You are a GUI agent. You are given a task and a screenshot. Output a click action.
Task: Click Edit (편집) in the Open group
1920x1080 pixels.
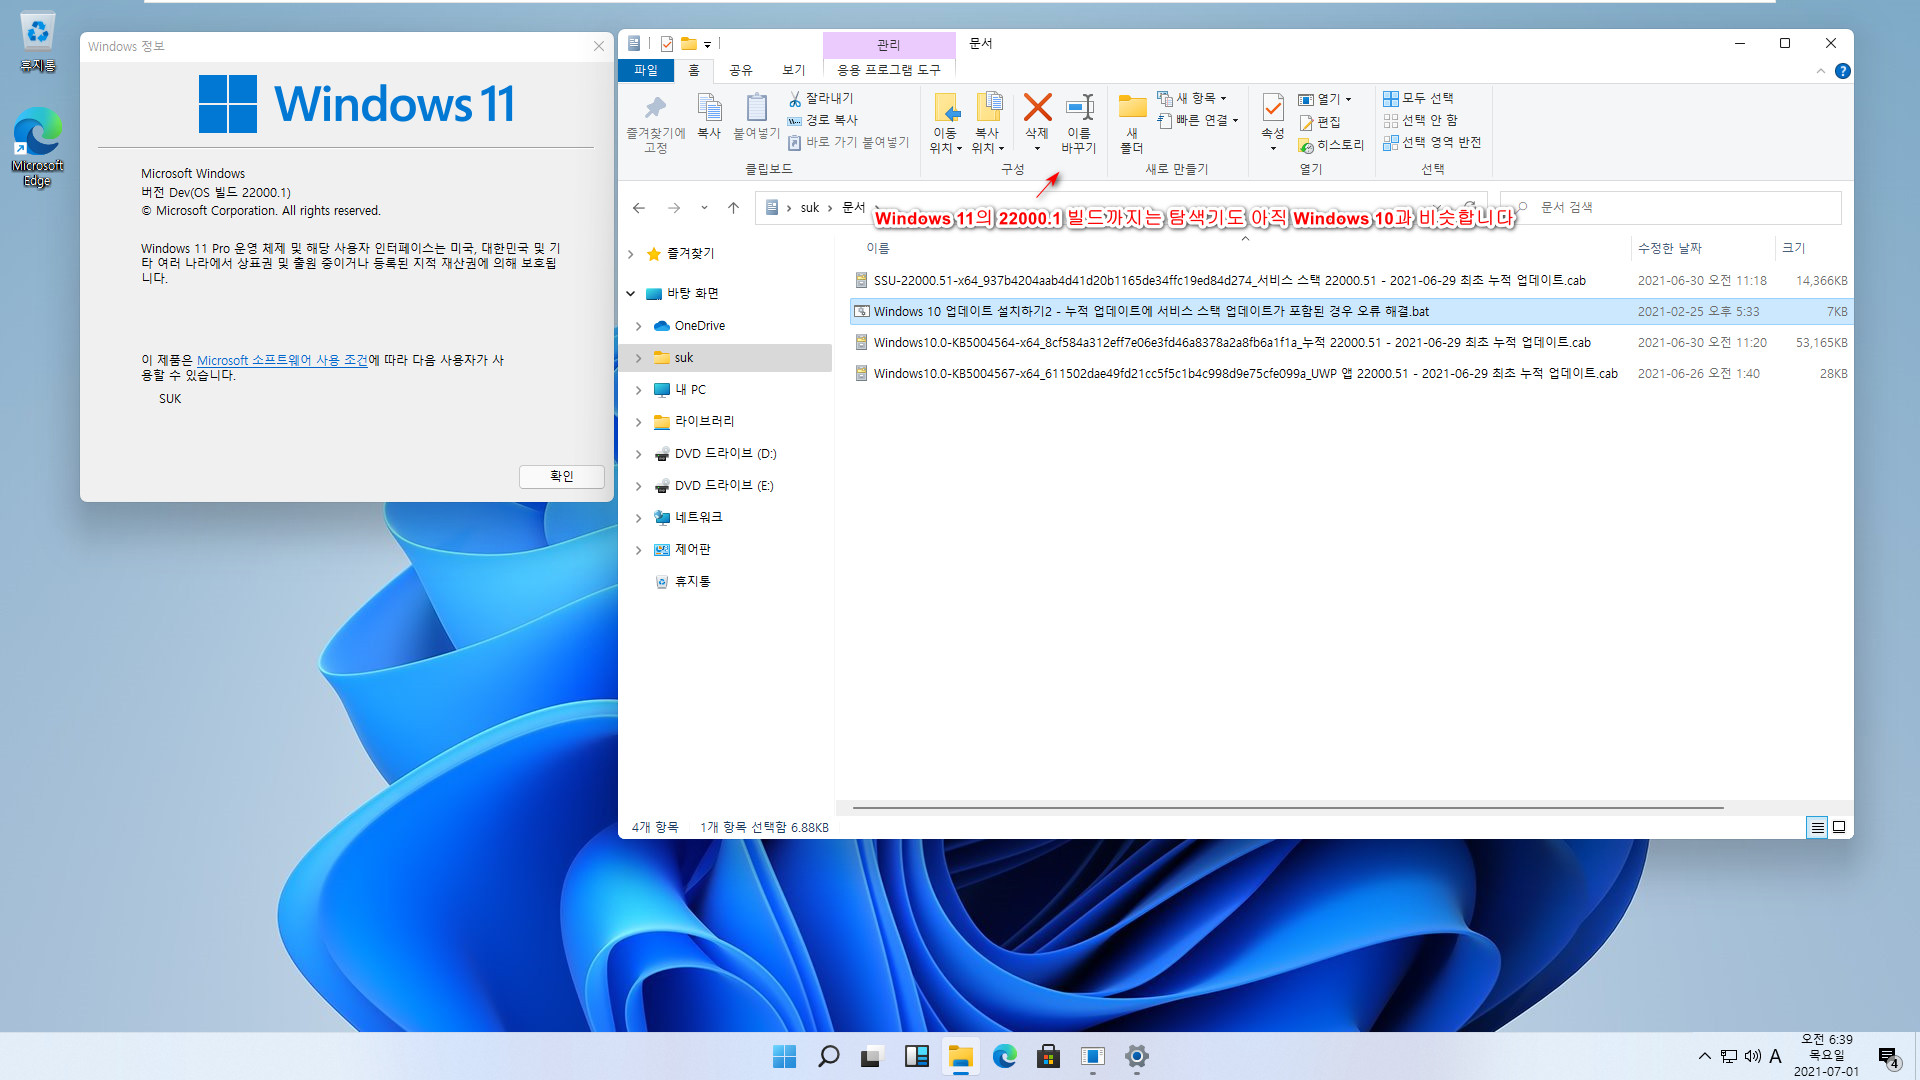point(1320,122)
